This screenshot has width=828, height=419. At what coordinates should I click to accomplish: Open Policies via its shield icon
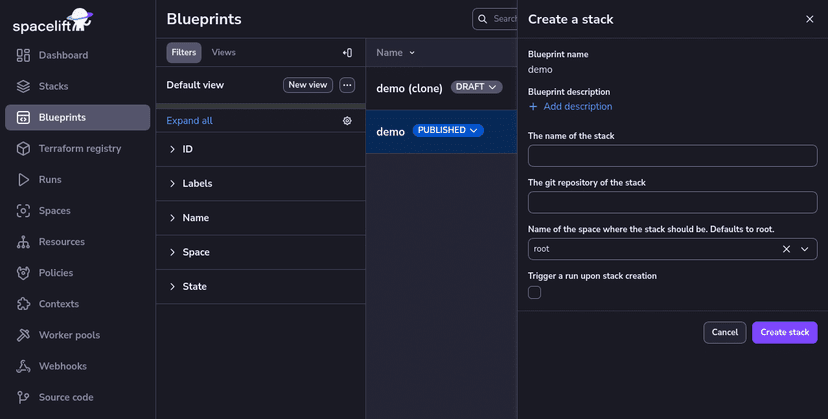[x=23, y=273]
